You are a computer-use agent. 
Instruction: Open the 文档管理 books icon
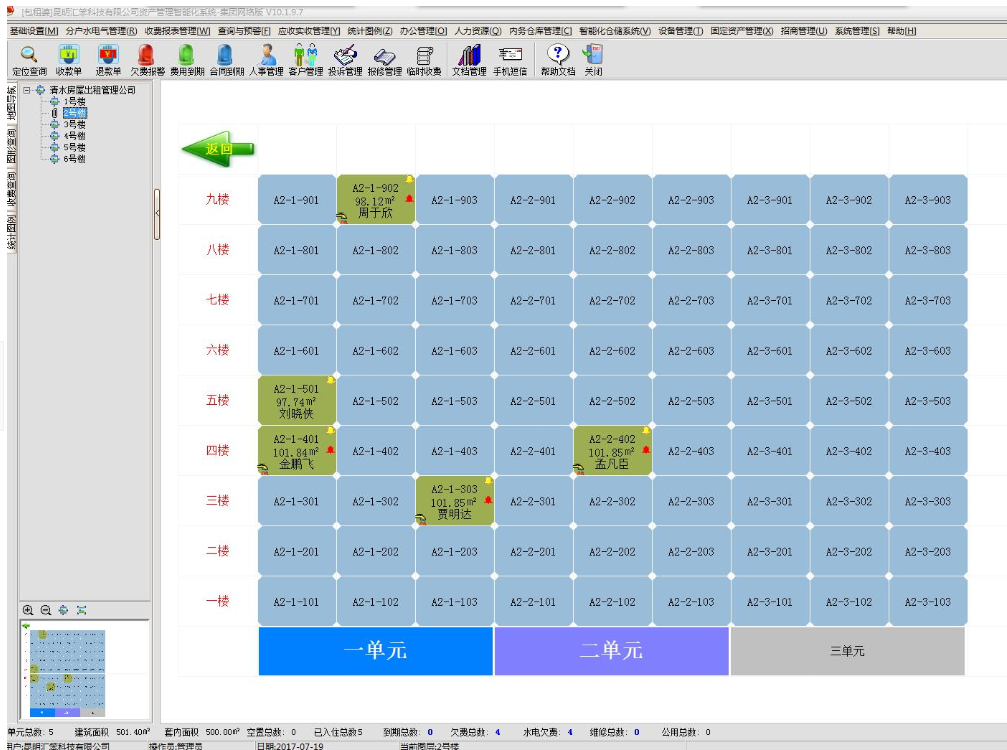[x=468, y=59]
